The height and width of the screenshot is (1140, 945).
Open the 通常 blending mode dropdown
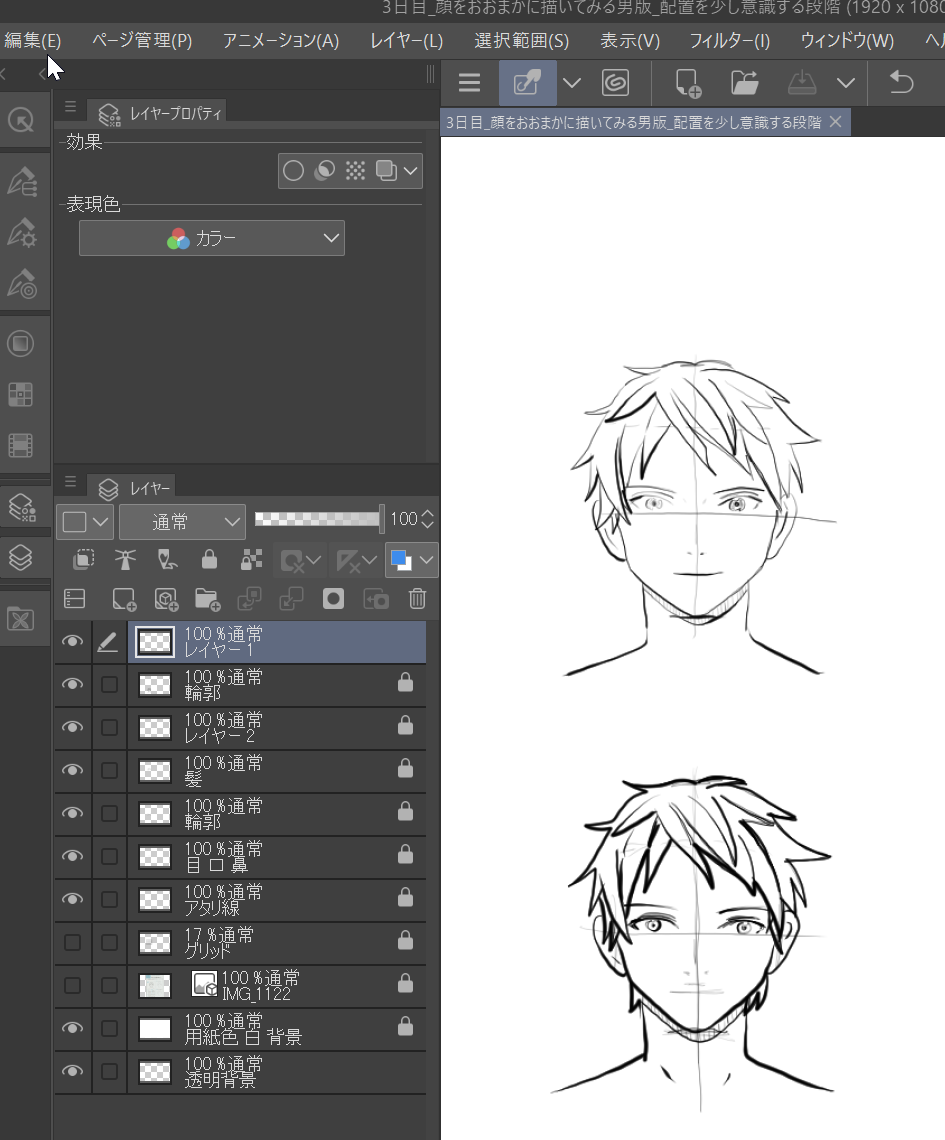(x=182, y=520)
